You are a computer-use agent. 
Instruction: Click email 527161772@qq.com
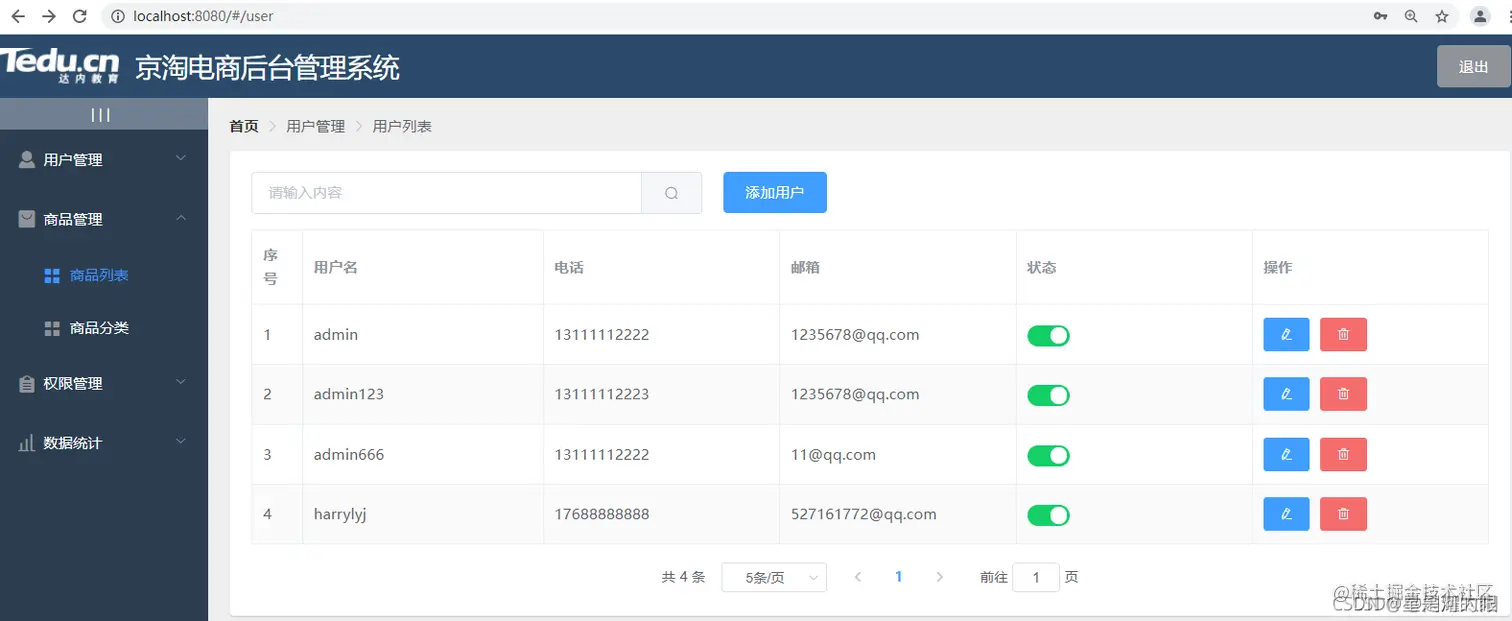click(x=864, y=514)
